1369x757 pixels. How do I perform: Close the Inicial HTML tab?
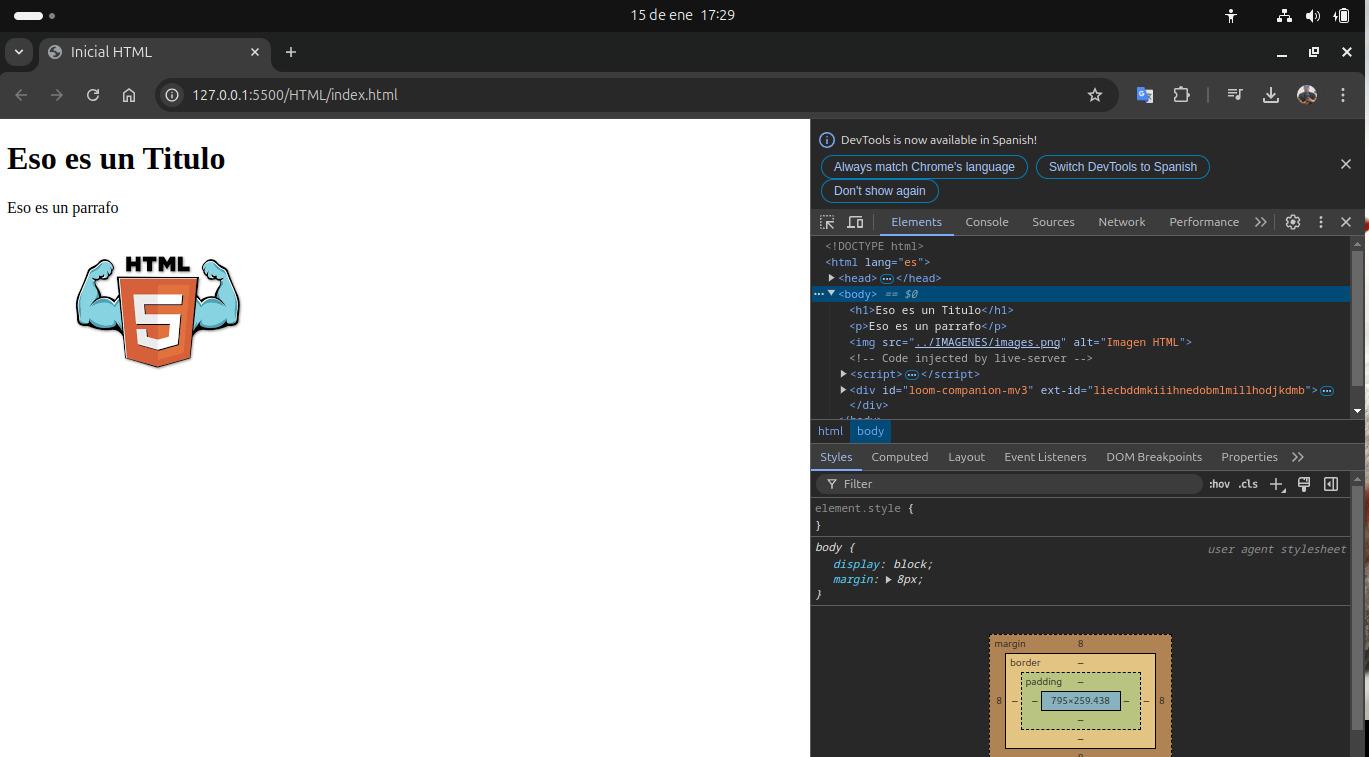point(255,52)
